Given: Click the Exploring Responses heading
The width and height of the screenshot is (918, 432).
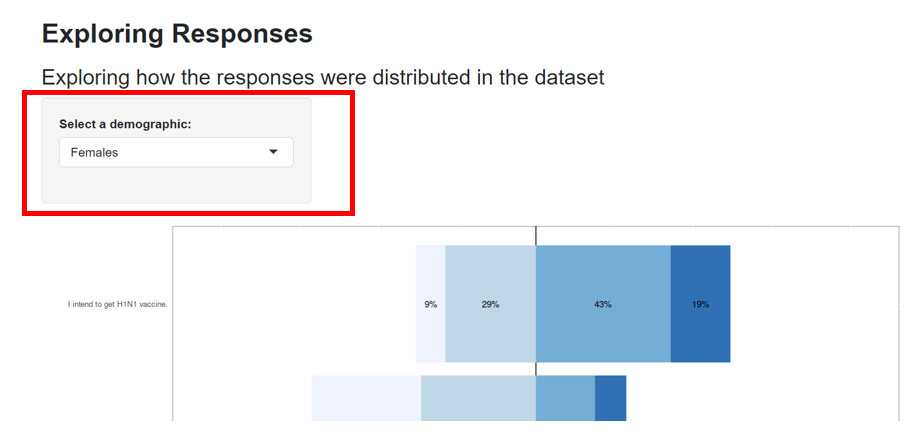Looking at the screenshot, I should [177, 33].
